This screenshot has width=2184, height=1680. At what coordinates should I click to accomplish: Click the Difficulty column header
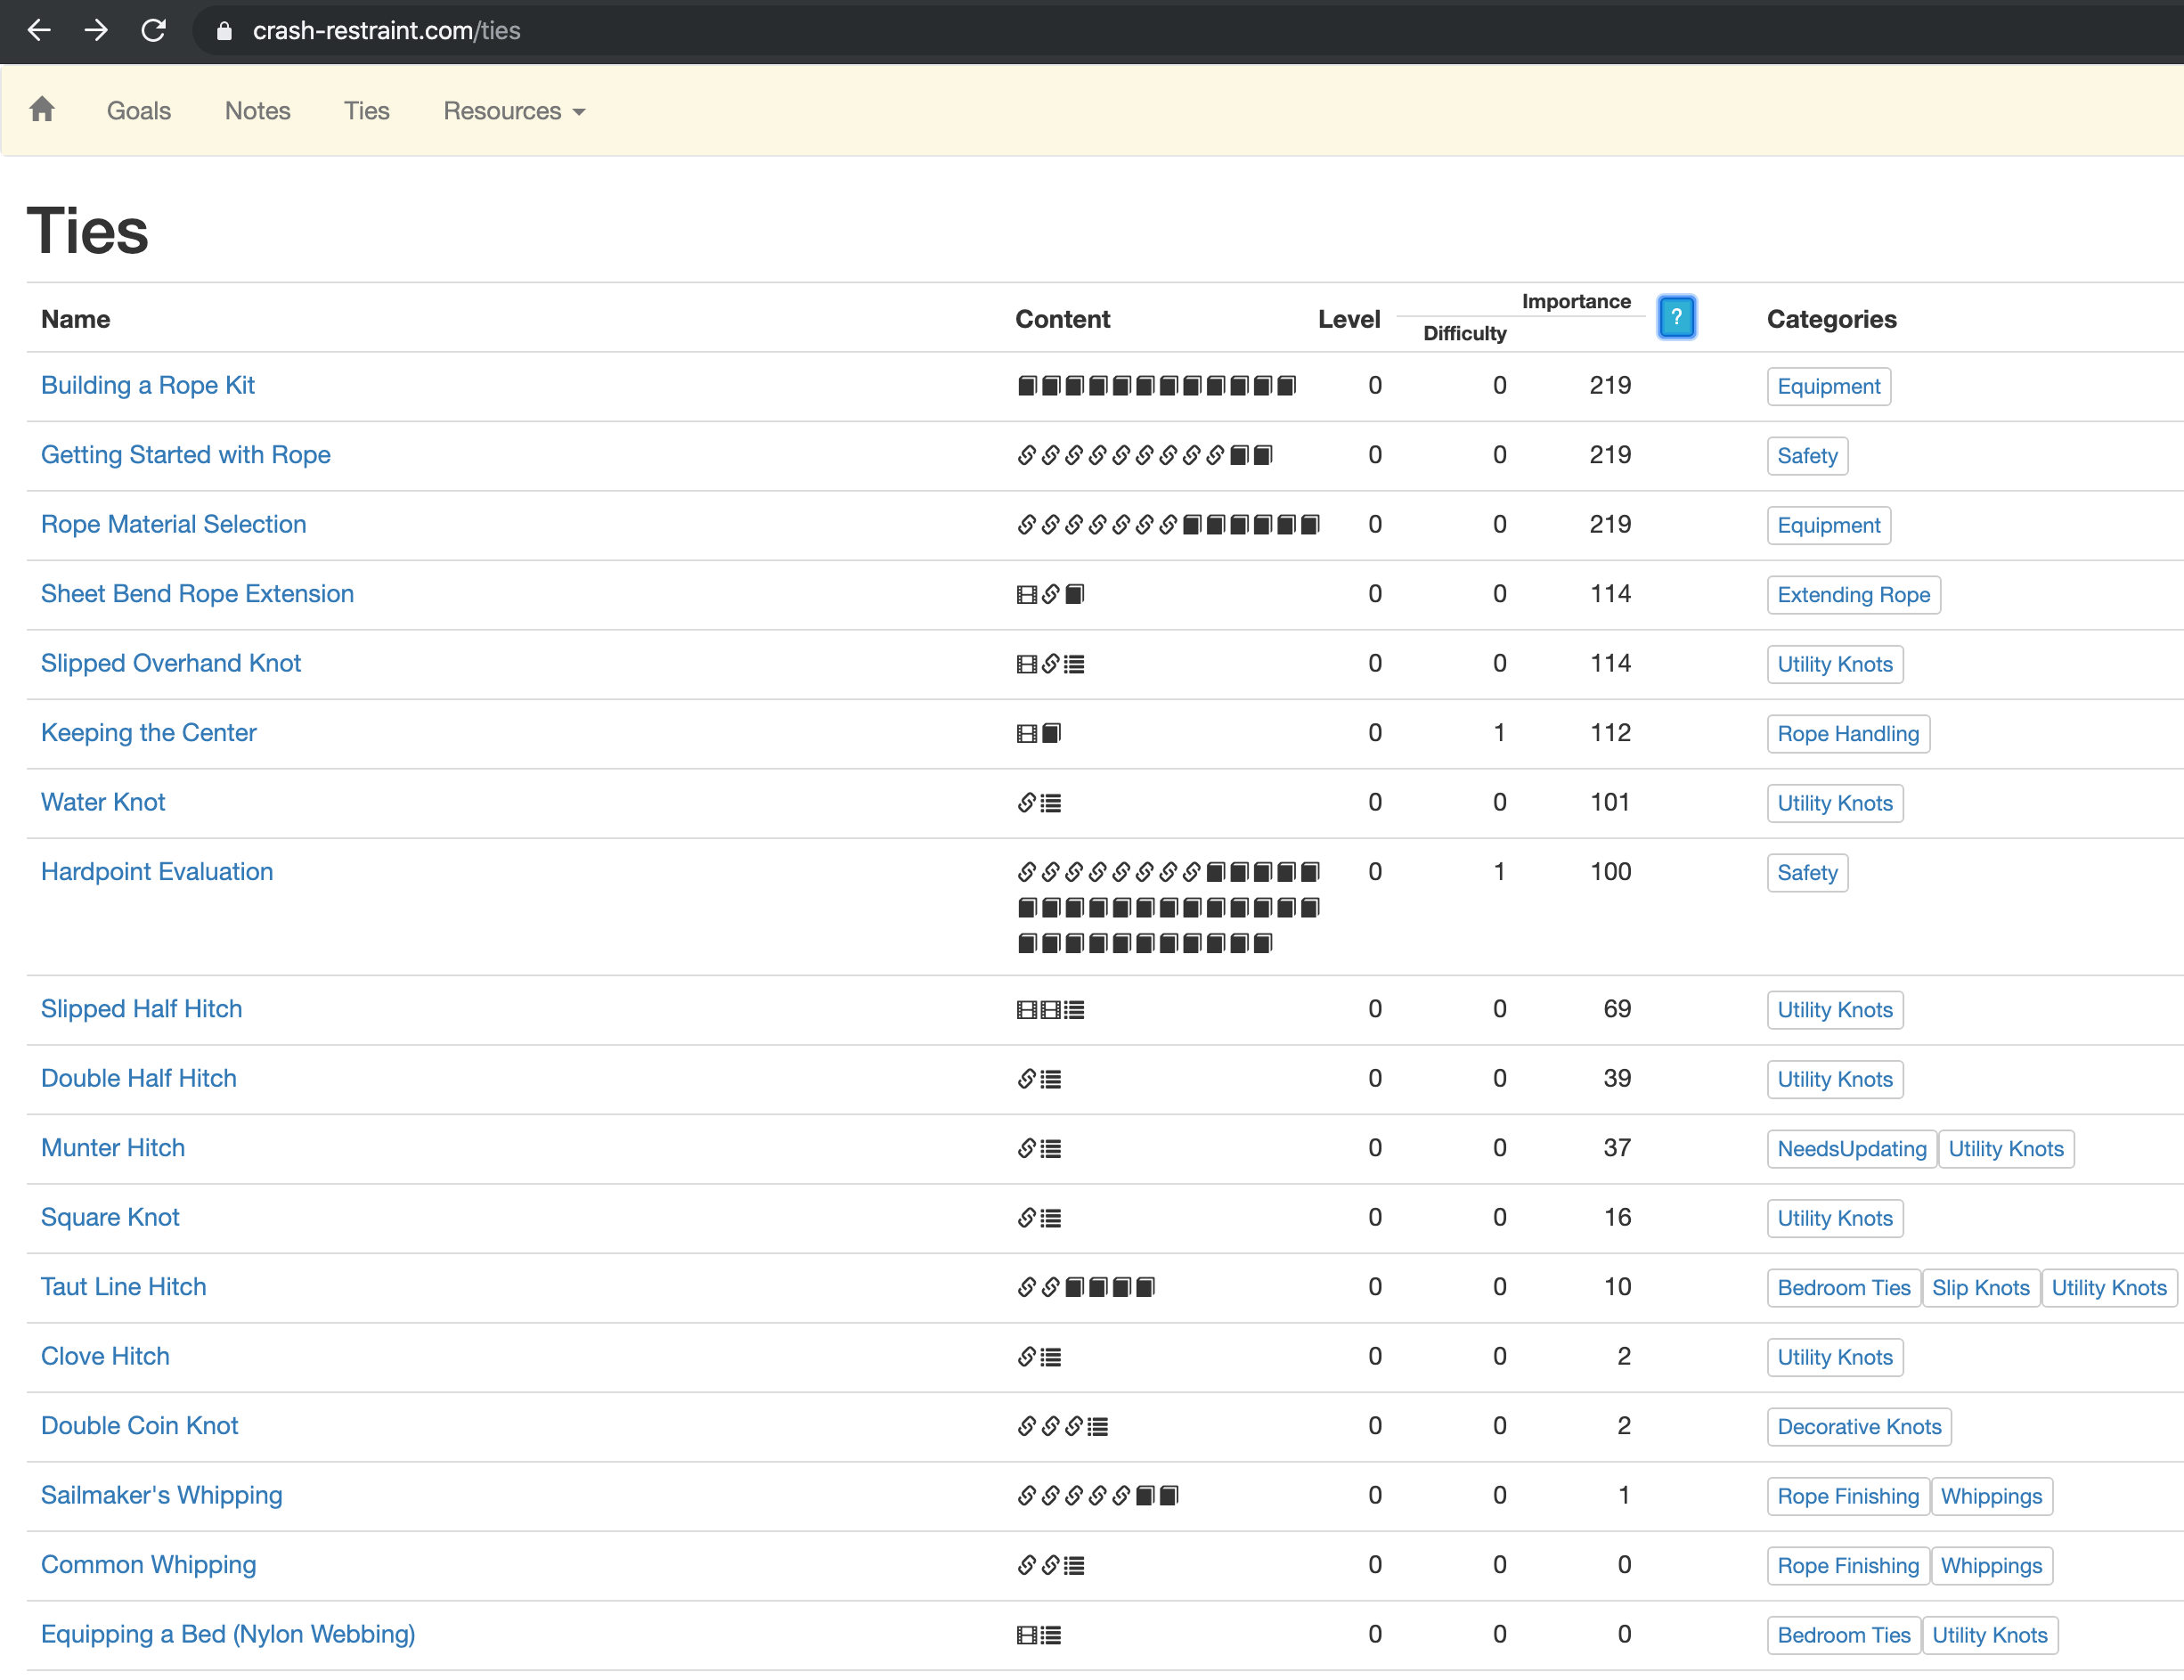[x=1465, y=333]
